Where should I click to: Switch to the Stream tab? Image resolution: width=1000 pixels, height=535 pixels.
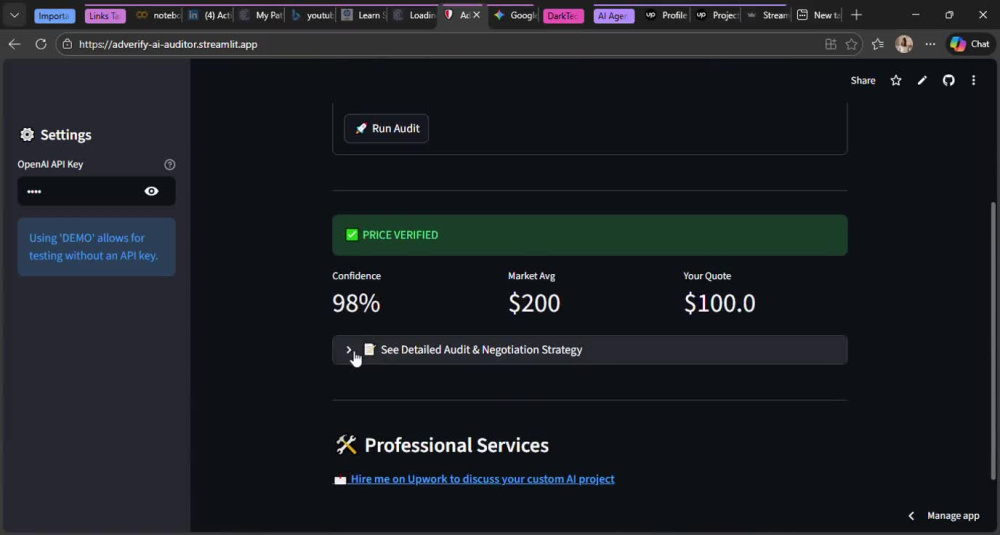click(768, 15)
